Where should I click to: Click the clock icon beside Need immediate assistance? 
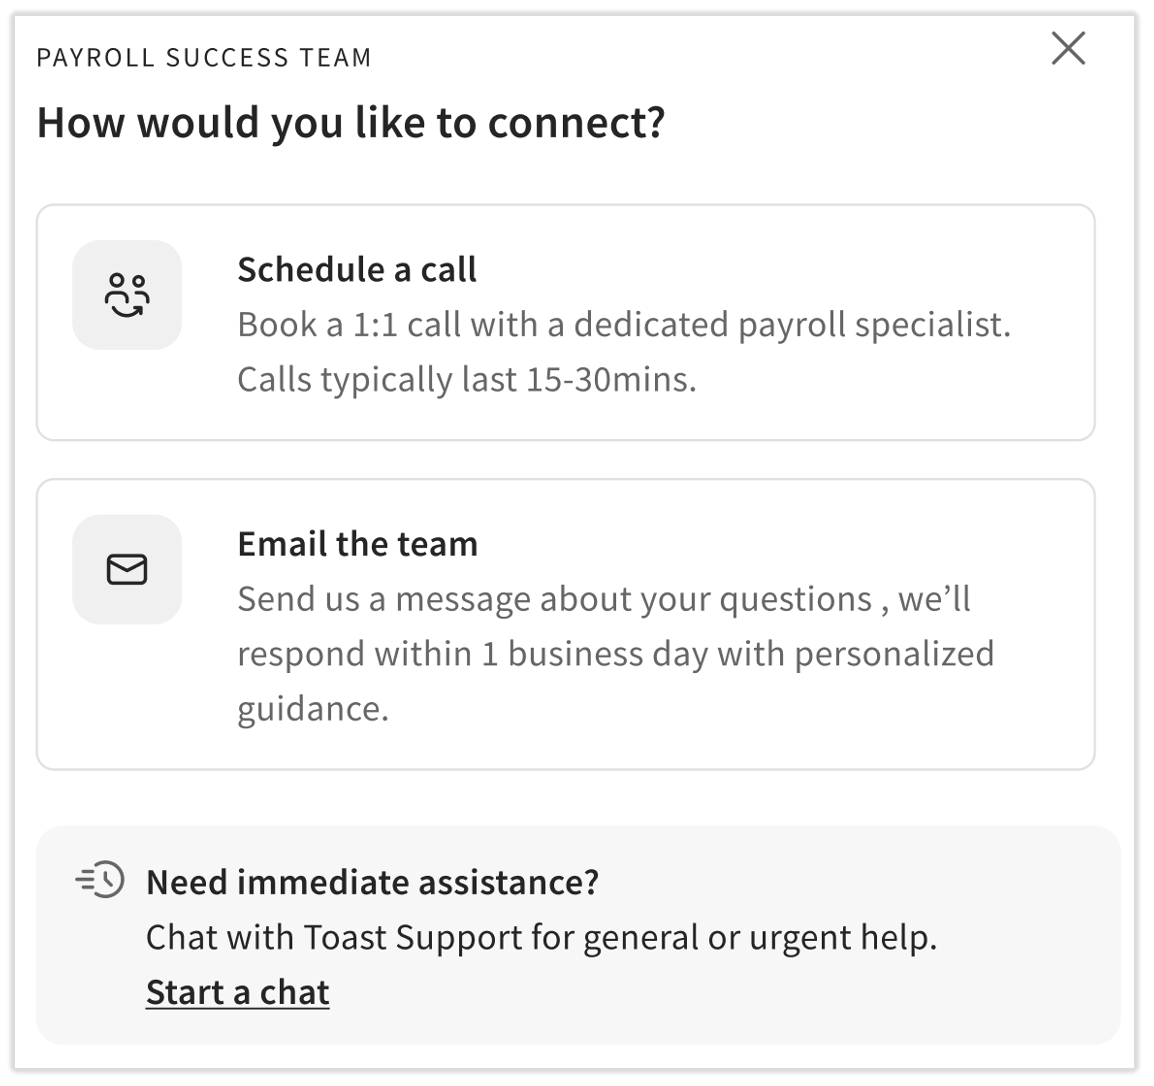click(x=101, y=880)
